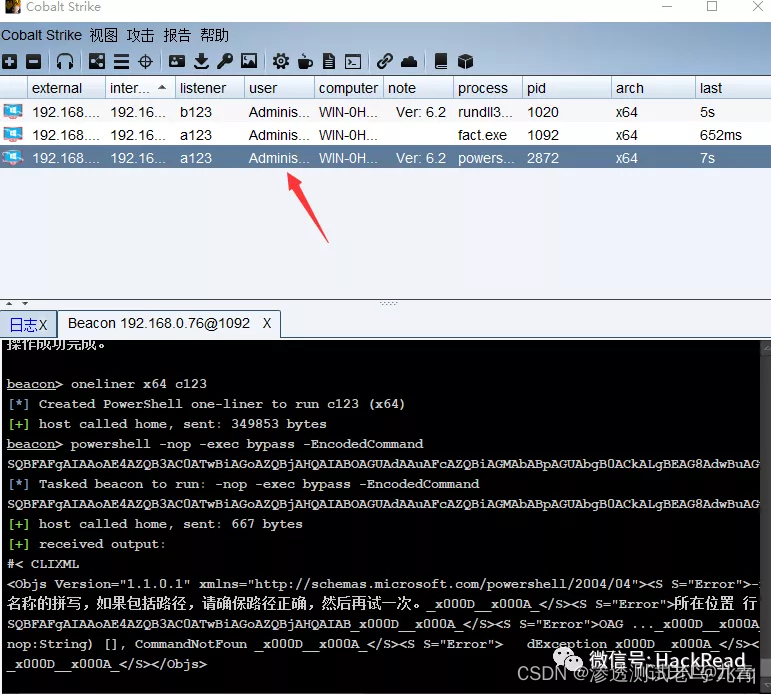Minimize the Cobalt Strike window
The height and width of the screenshot is (694, 771).
[667, 6]
